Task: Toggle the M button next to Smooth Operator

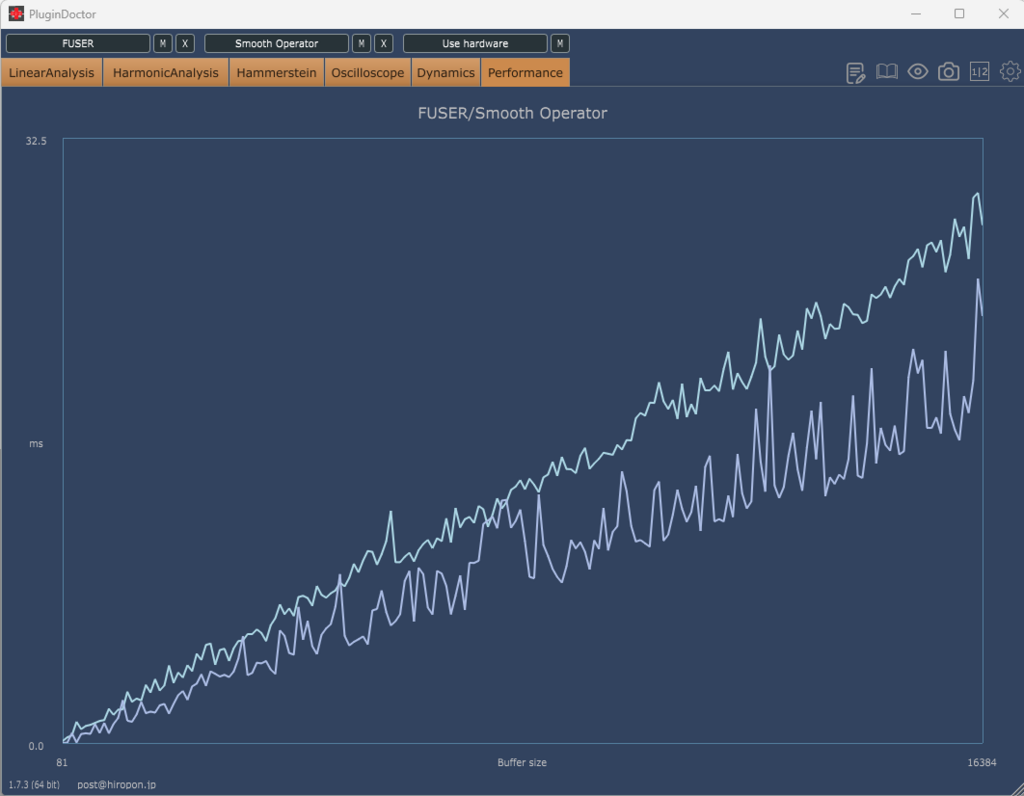Action: pos(361,44)
